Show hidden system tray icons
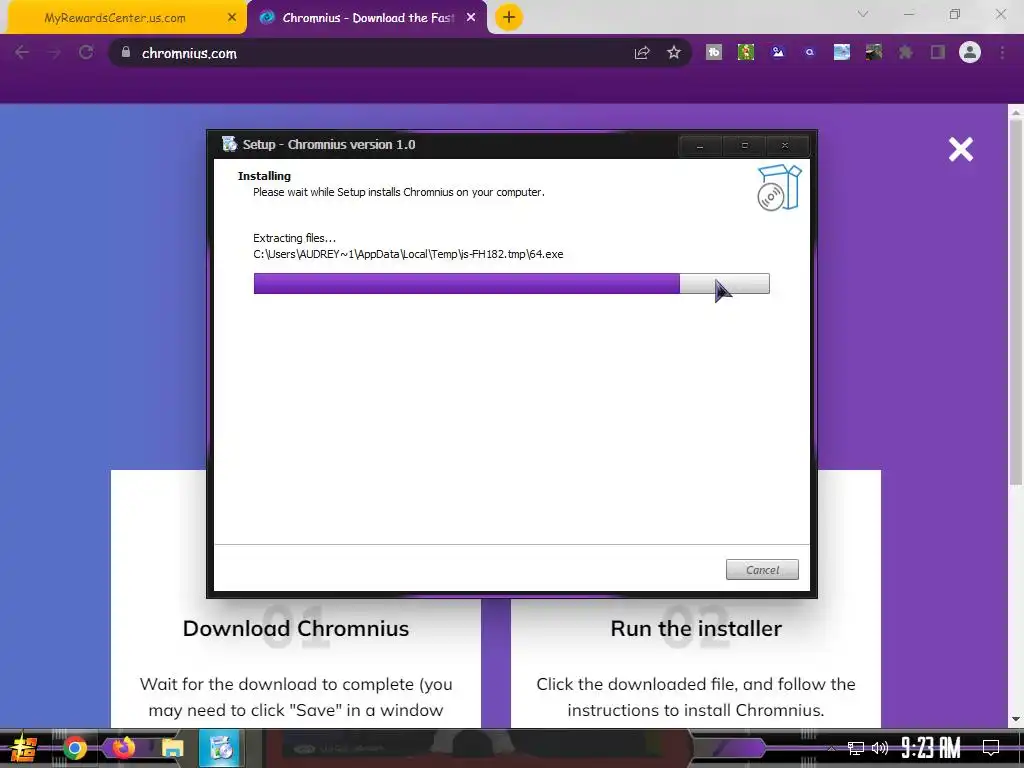The image size is (1024, 768). (x=831, y=748)
